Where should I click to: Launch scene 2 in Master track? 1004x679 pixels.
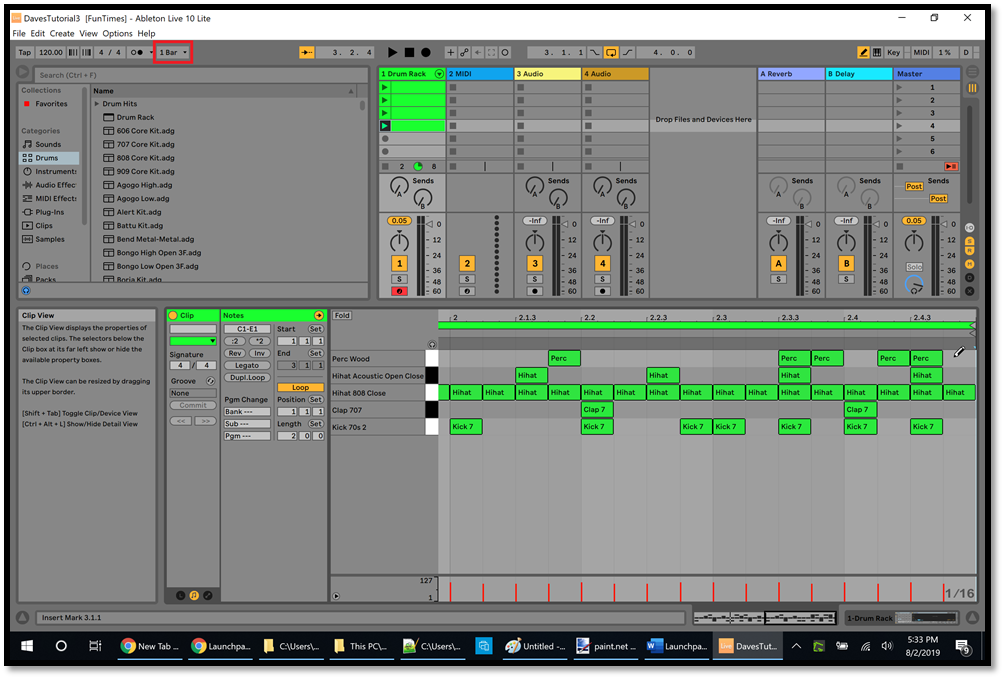tap(899, 100)
